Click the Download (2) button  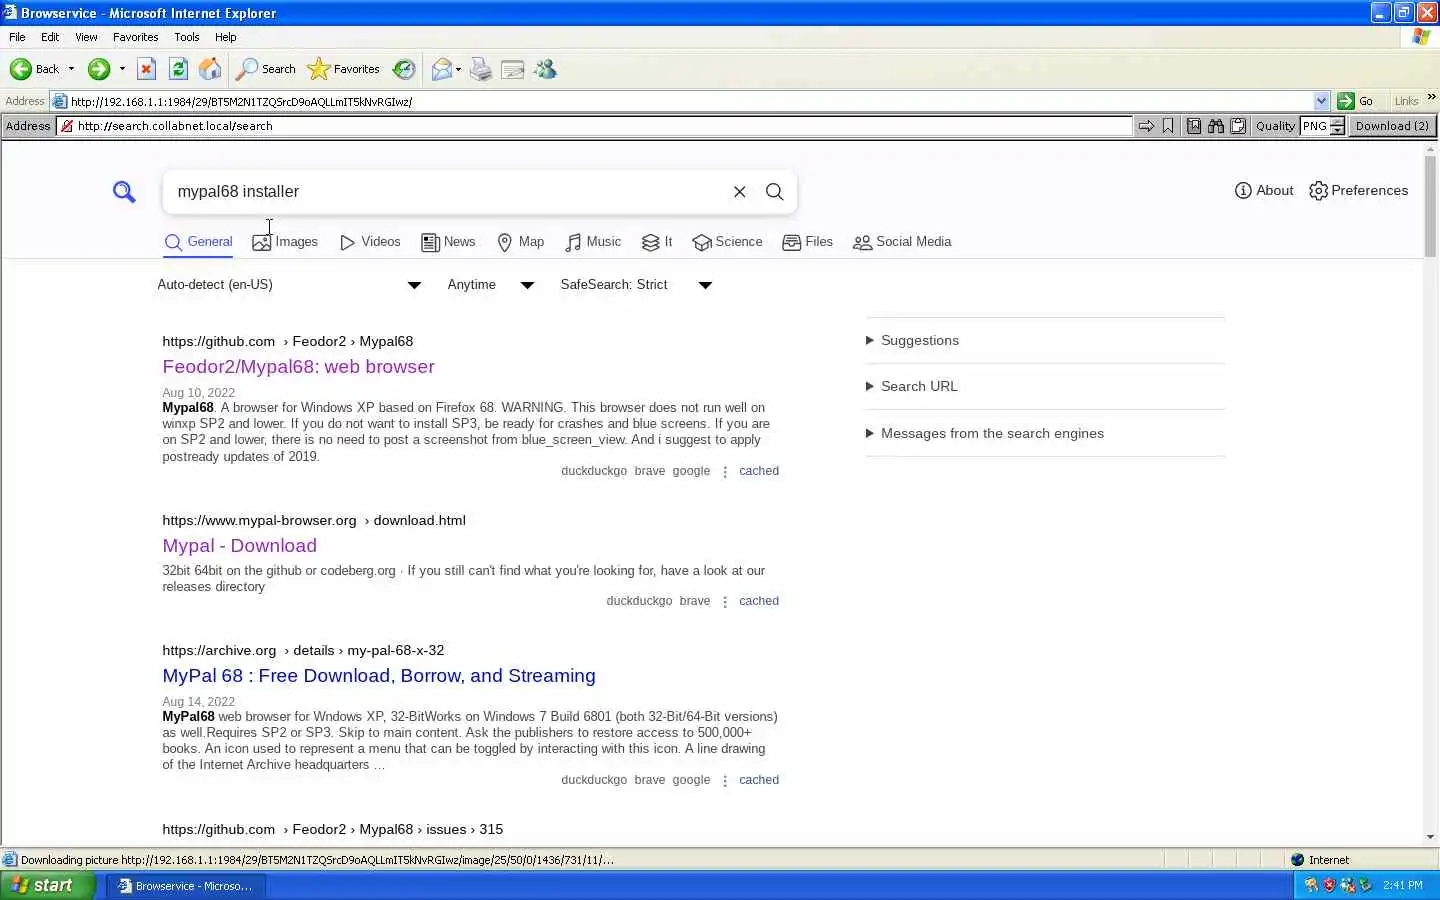1392,126
